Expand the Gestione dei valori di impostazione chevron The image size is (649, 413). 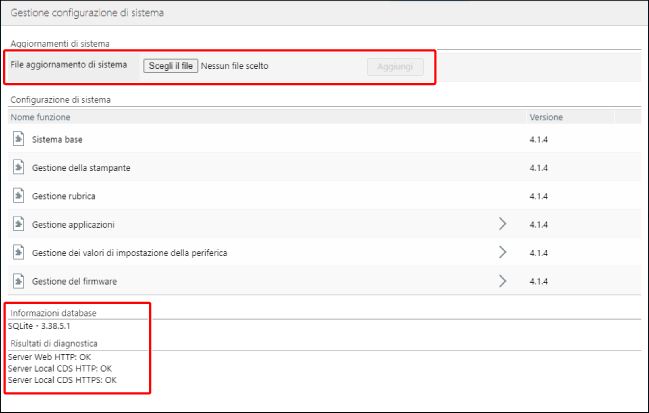503,252
